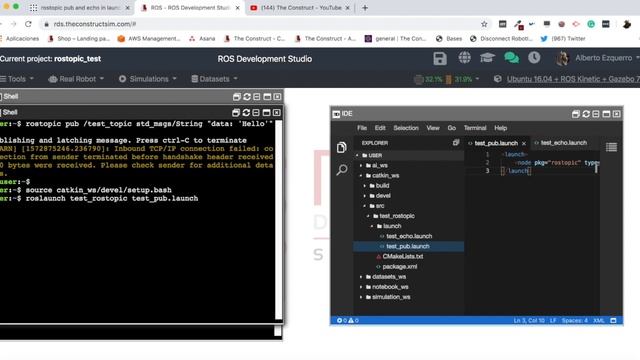Detach the front Shell window with the popup icon
Image resolution: width=640 pixels, height=360 pixels.
(236, 112)
